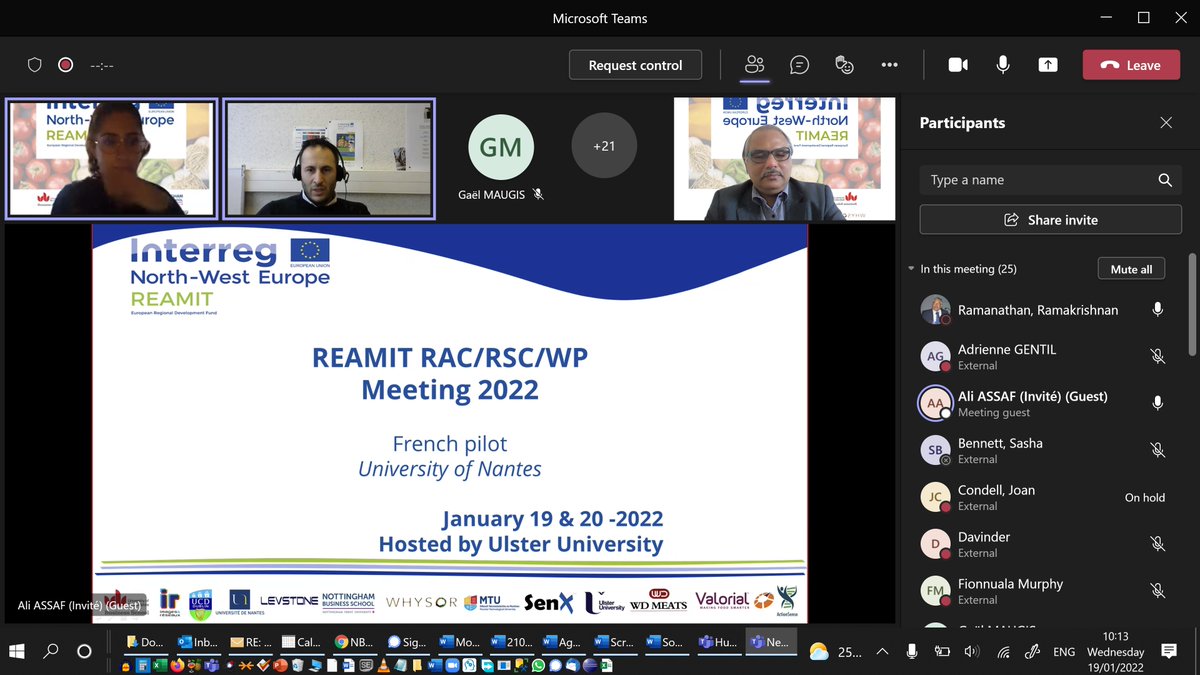Select headset man video thumbnail
The image size is (1200, 675).
point(329,158)
